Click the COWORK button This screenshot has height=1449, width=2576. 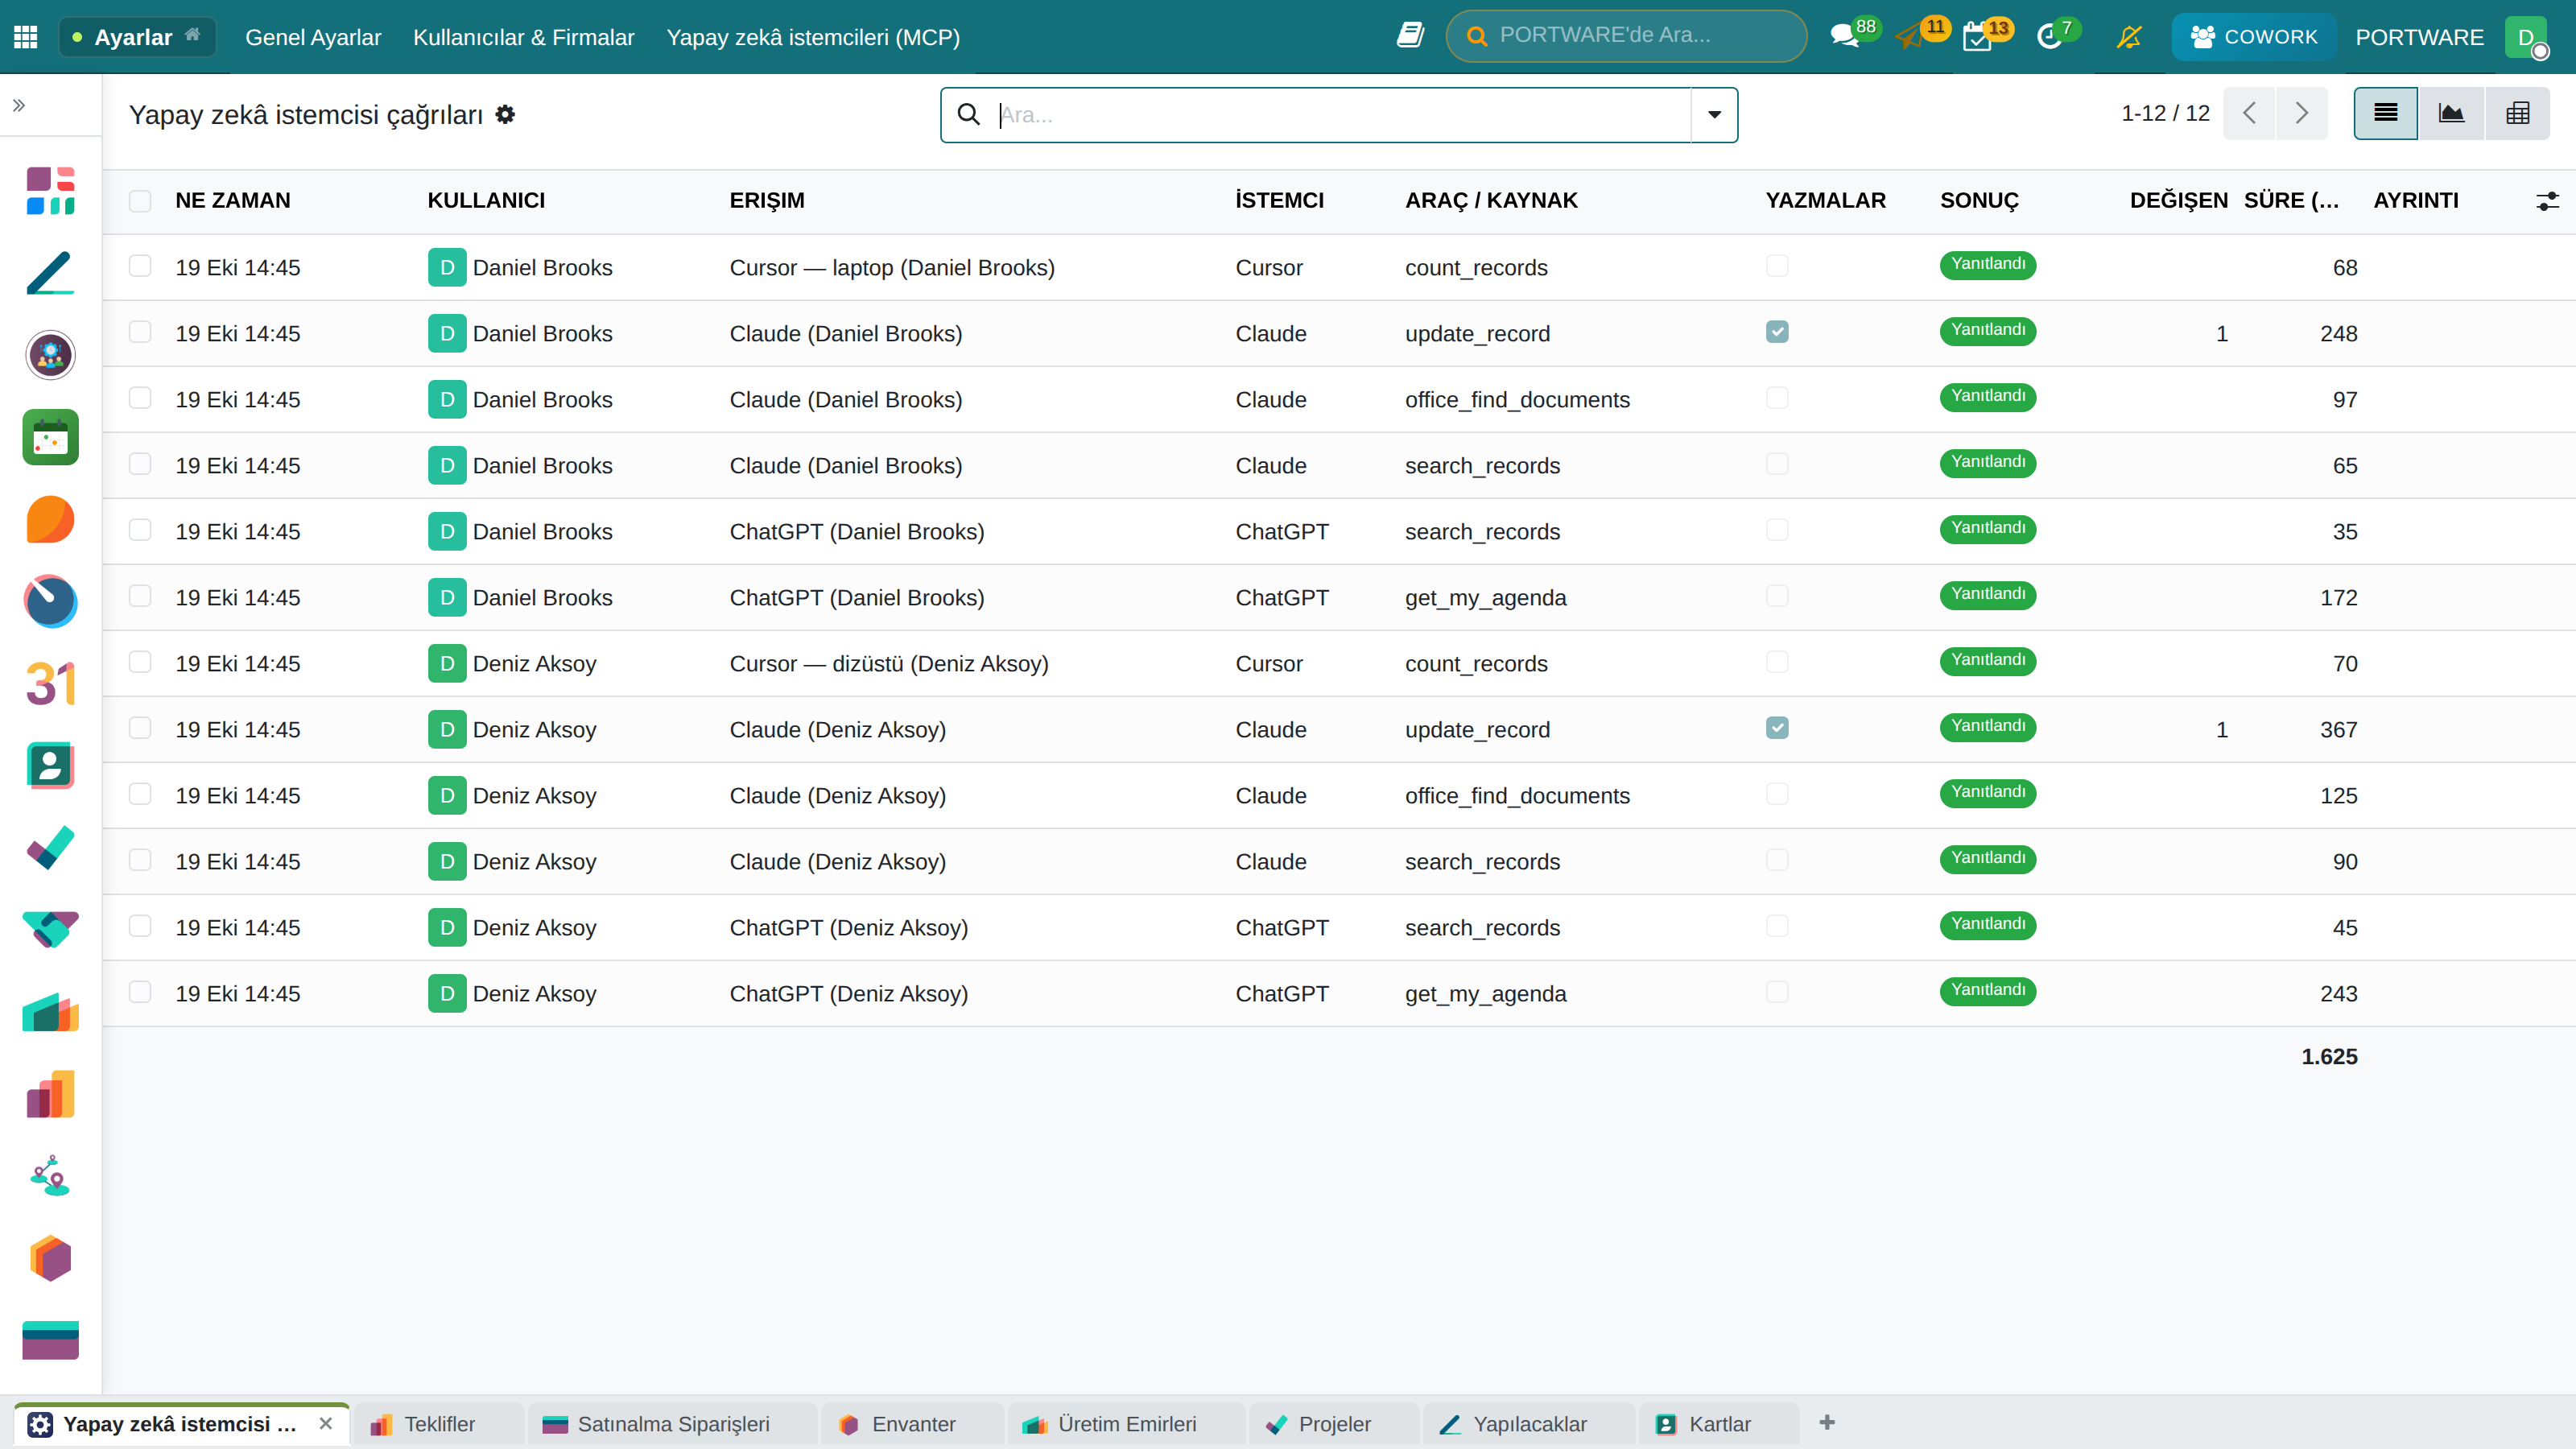(x=2254, y=37)
